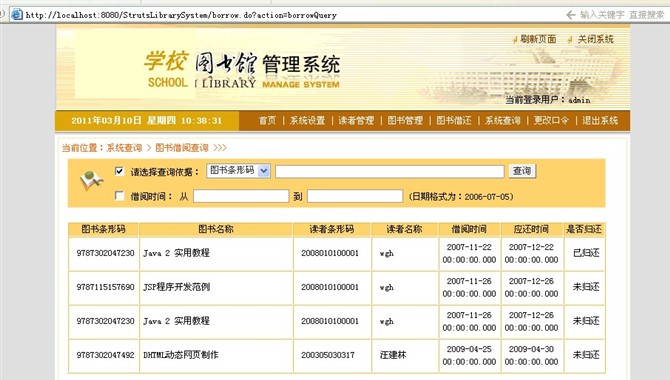This screenshot has width=670, height=380.
Task: Click barcode 9787302047492
Action: coord(105,355)
